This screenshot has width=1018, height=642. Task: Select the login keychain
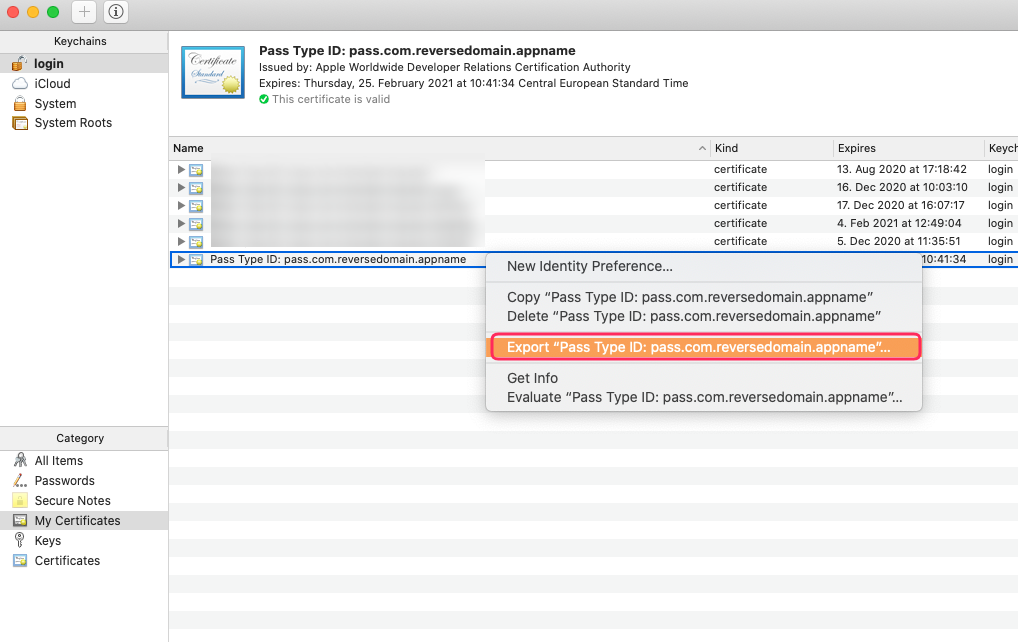coord(84,63)
